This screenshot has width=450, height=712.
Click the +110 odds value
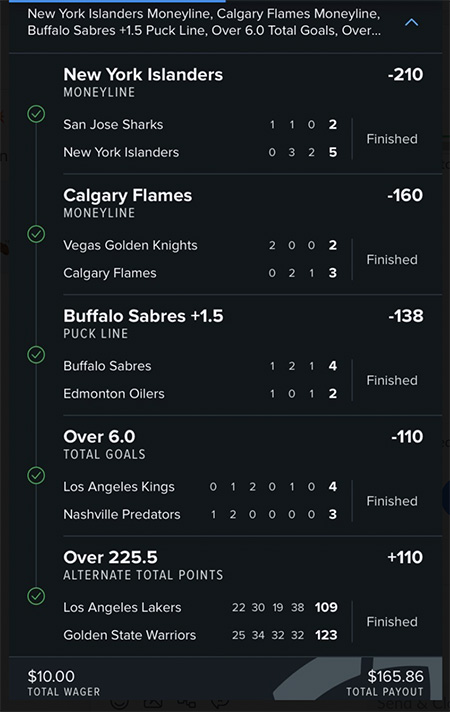pos(405,558)
